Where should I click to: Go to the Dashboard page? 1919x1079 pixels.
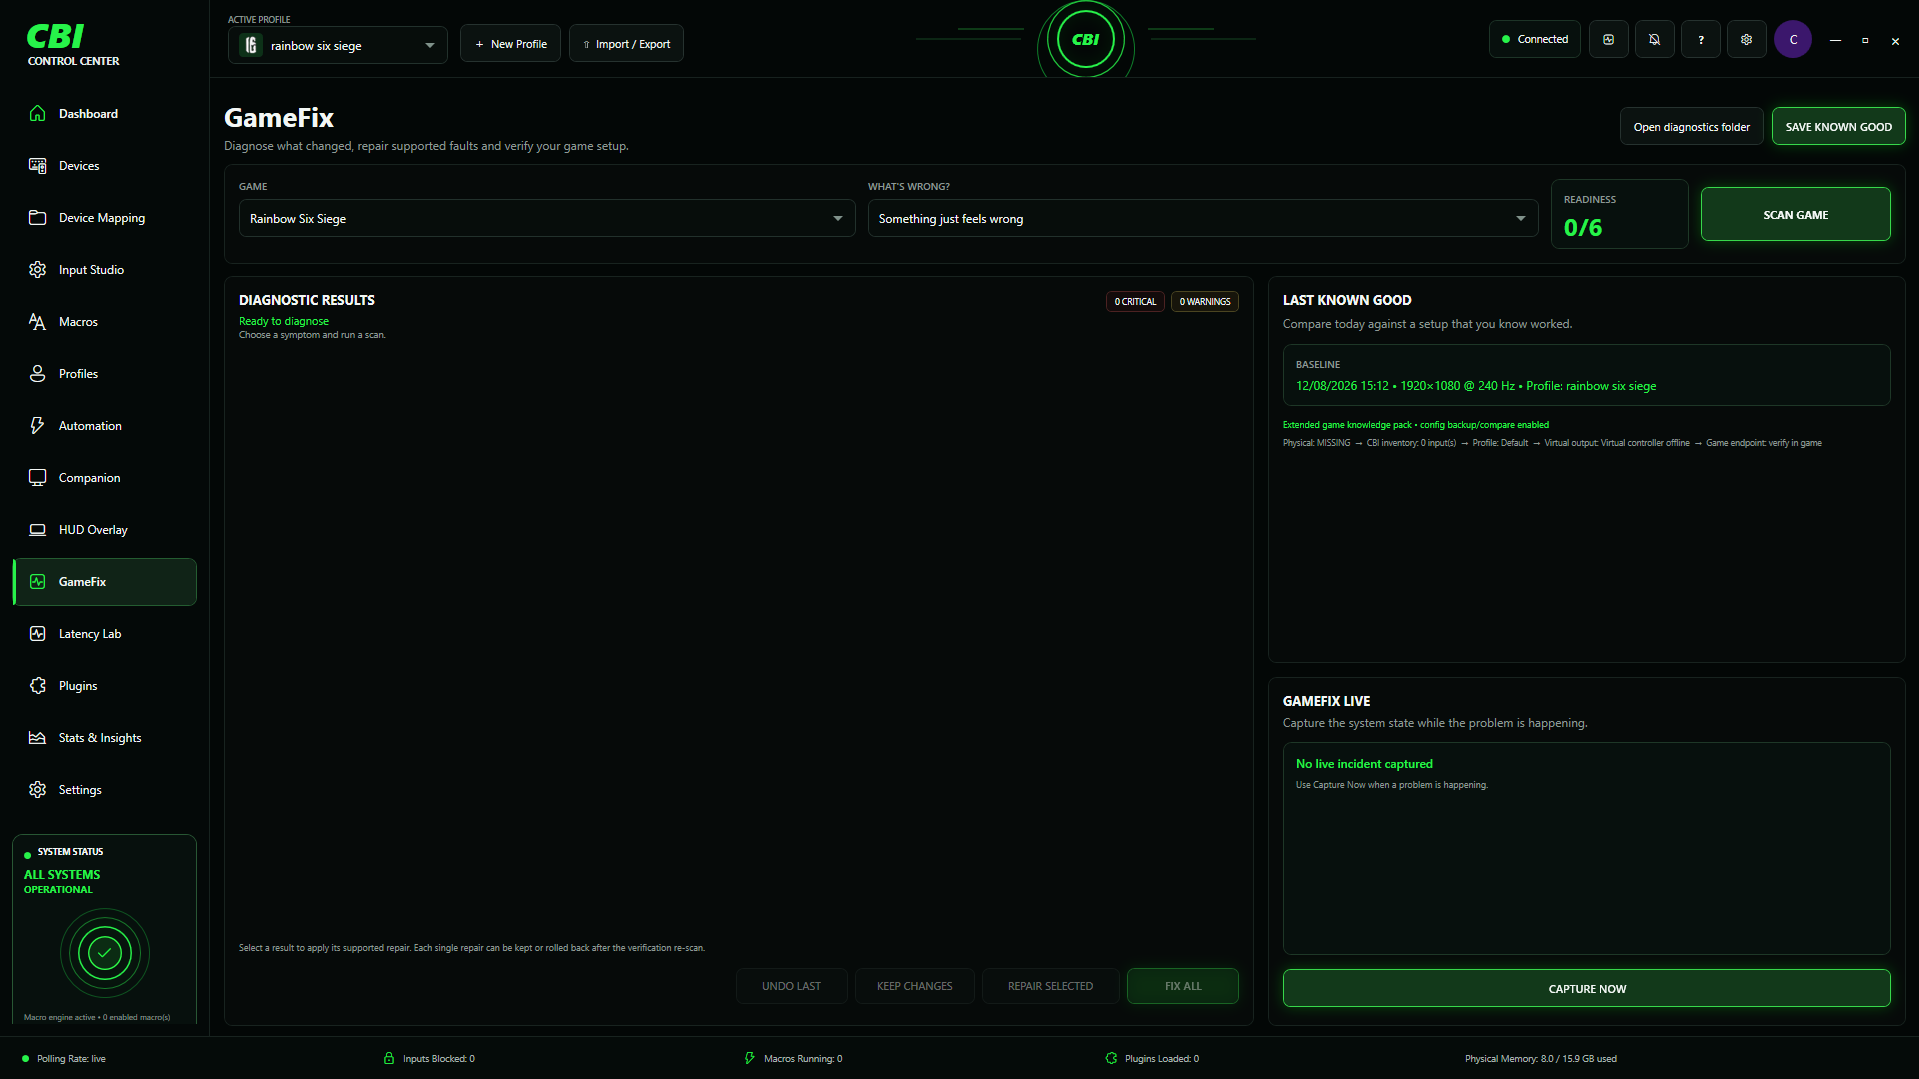104,114
